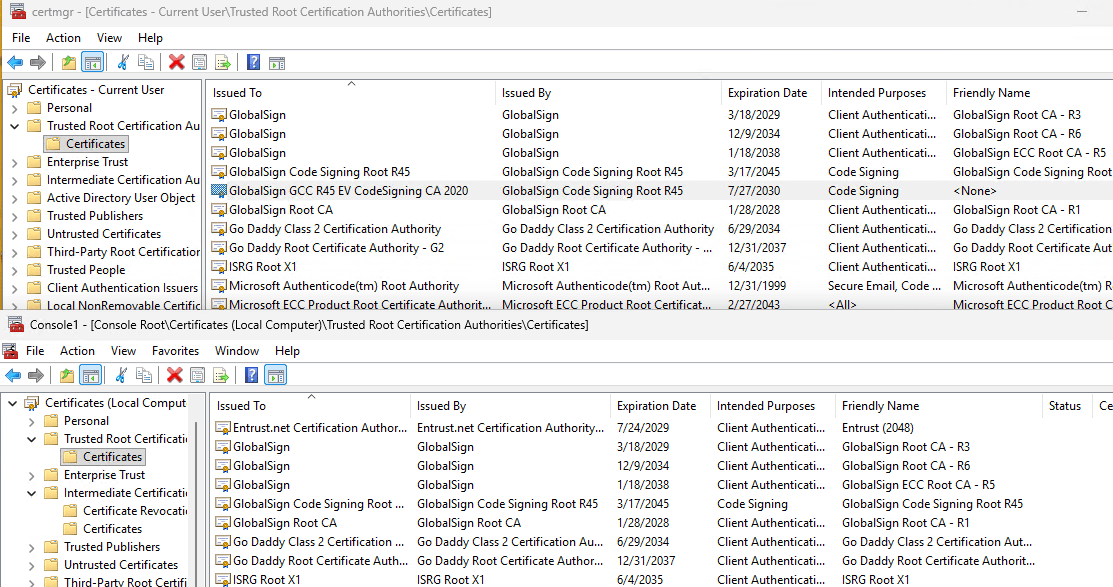Screen dimensions: 1113x587
Task: Click red Delete X in certmgr toolbar
Action: tap(177, 62)
